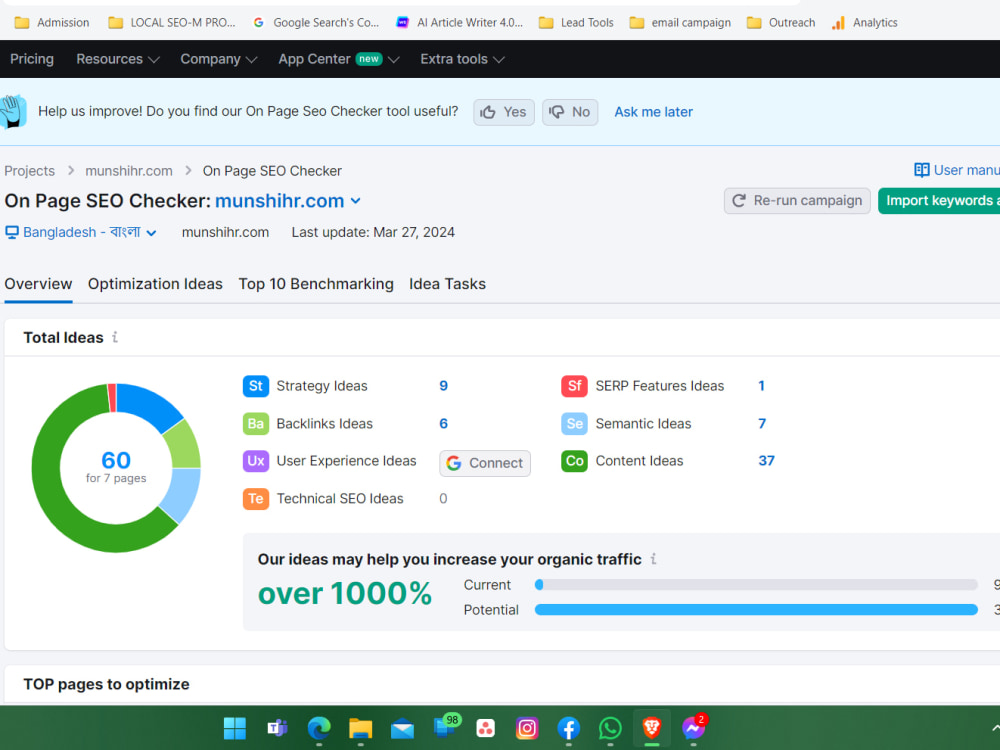The height and width of the screenshot is (750, 1000).
Task: Open the email campaign bookmark folder
Action: pyautogui.click(x=680, y=22)
